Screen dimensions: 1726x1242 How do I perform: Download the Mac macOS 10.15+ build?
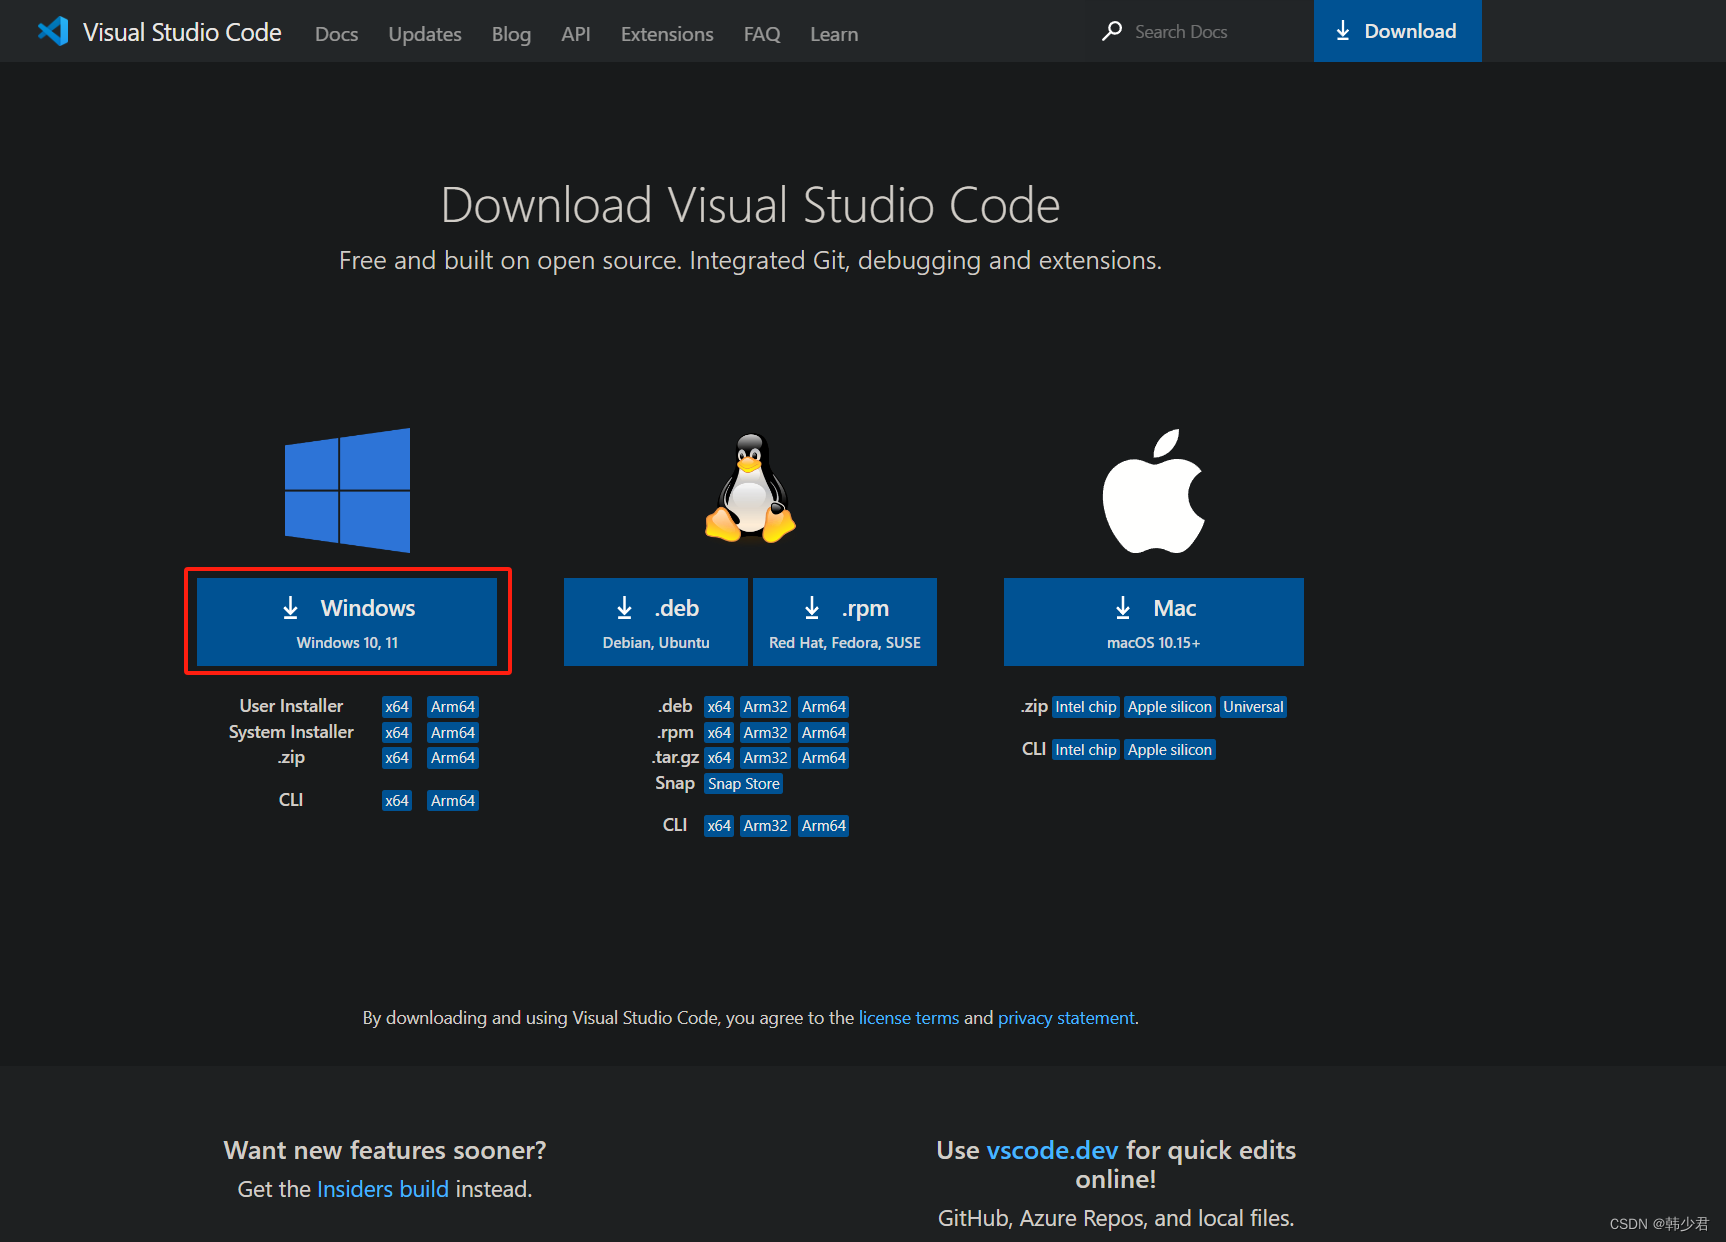pyautogui.click(x=1154, y=622)
